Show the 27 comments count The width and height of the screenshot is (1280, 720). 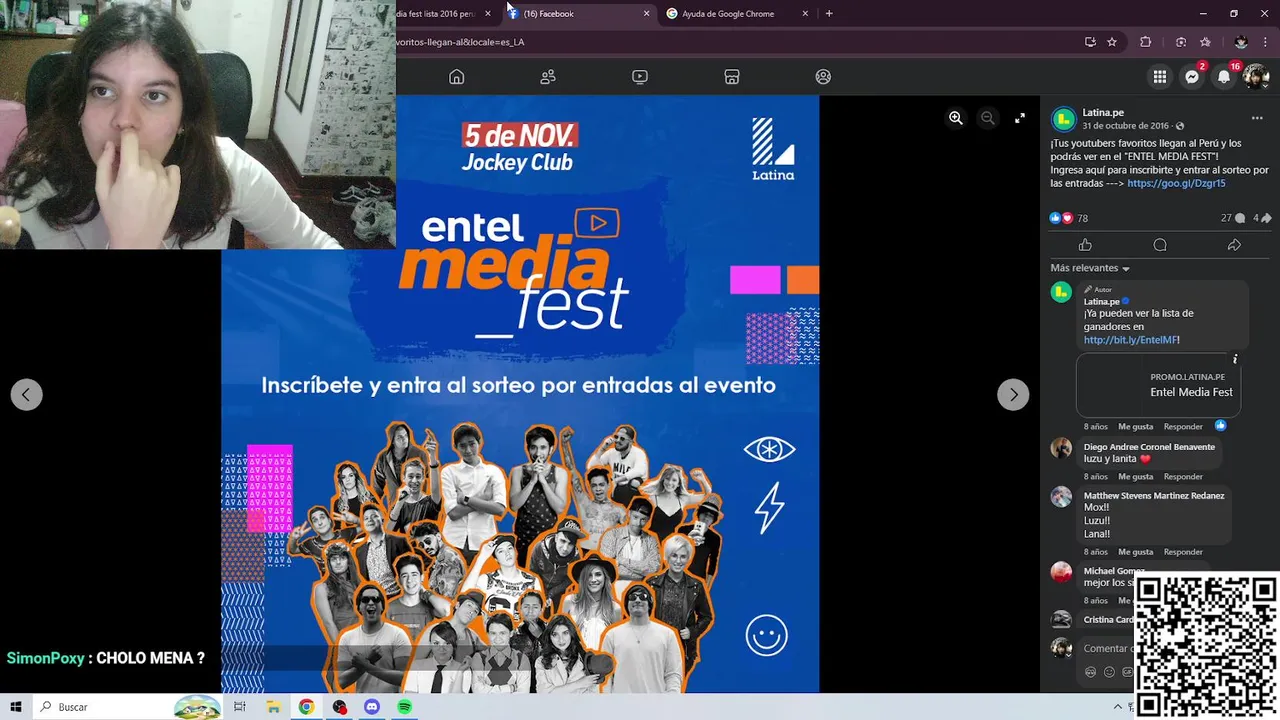1232,218
